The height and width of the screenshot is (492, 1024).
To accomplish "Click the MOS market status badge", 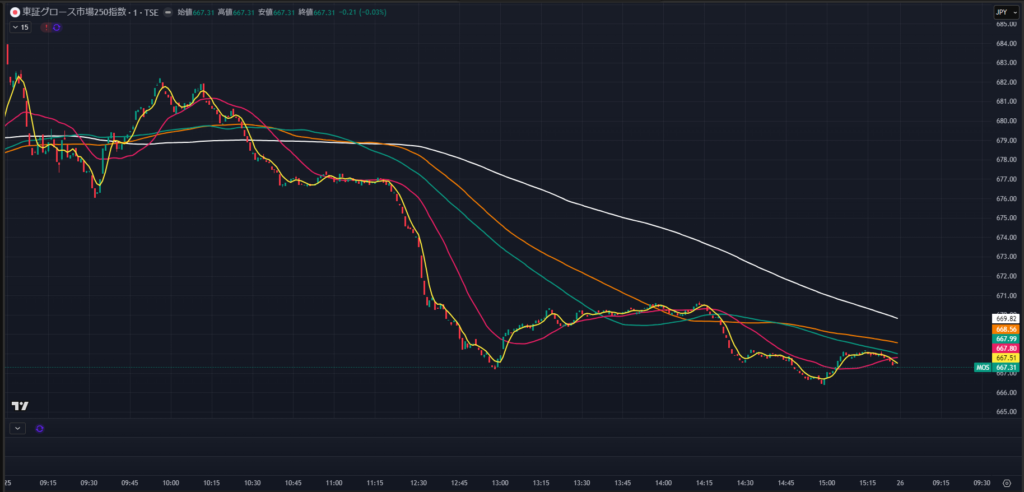I will pyautogui.click(x=981, y=367).
